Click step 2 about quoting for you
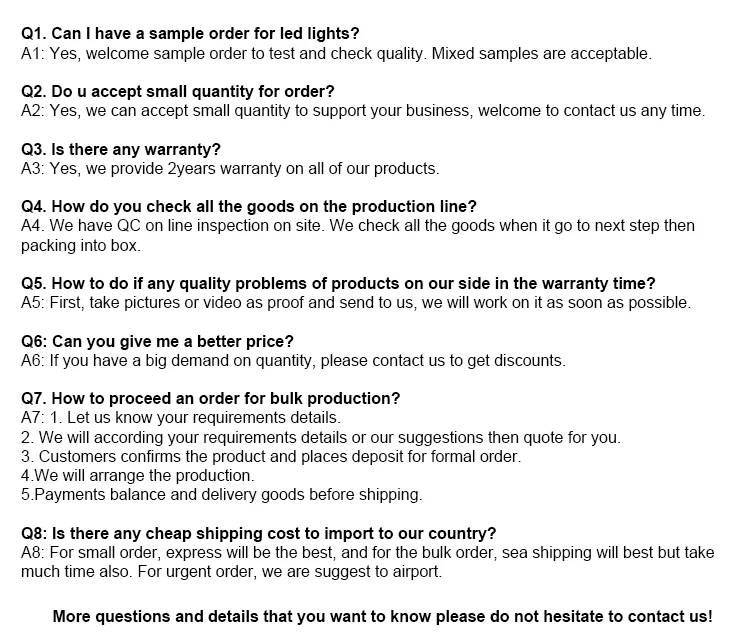The image size is (750, 633). [x=320, y=437]
